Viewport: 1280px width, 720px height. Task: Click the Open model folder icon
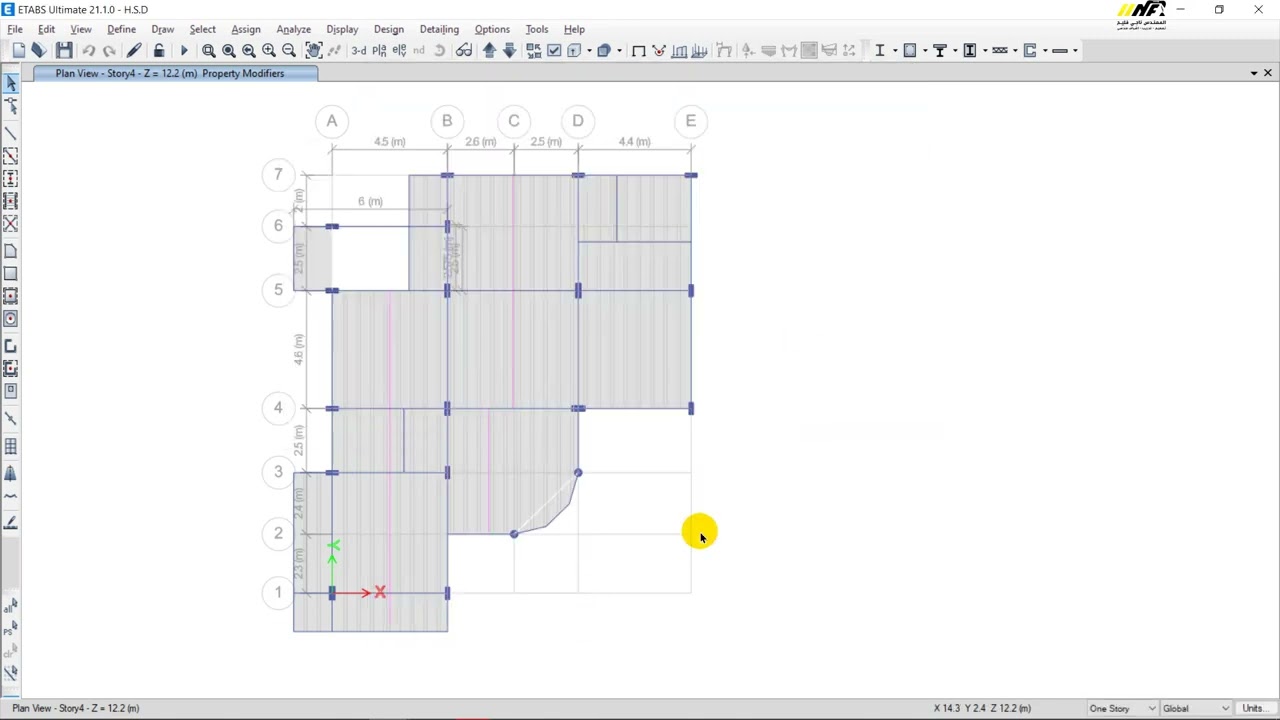39,50
